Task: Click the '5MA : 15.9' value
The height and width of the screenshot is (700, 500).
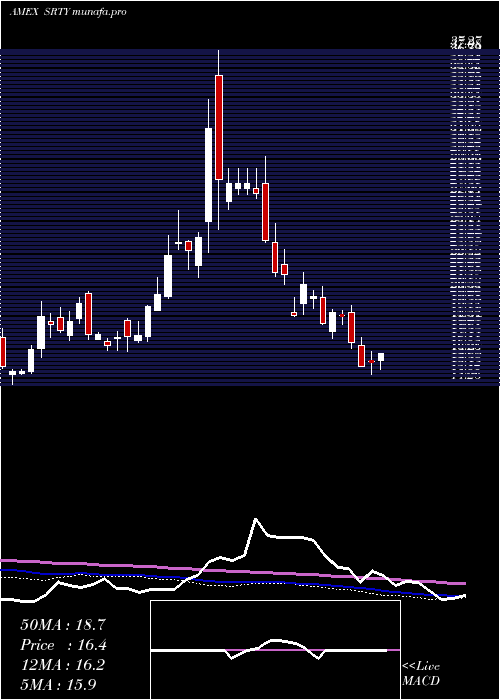Action: tap(58, 684)
